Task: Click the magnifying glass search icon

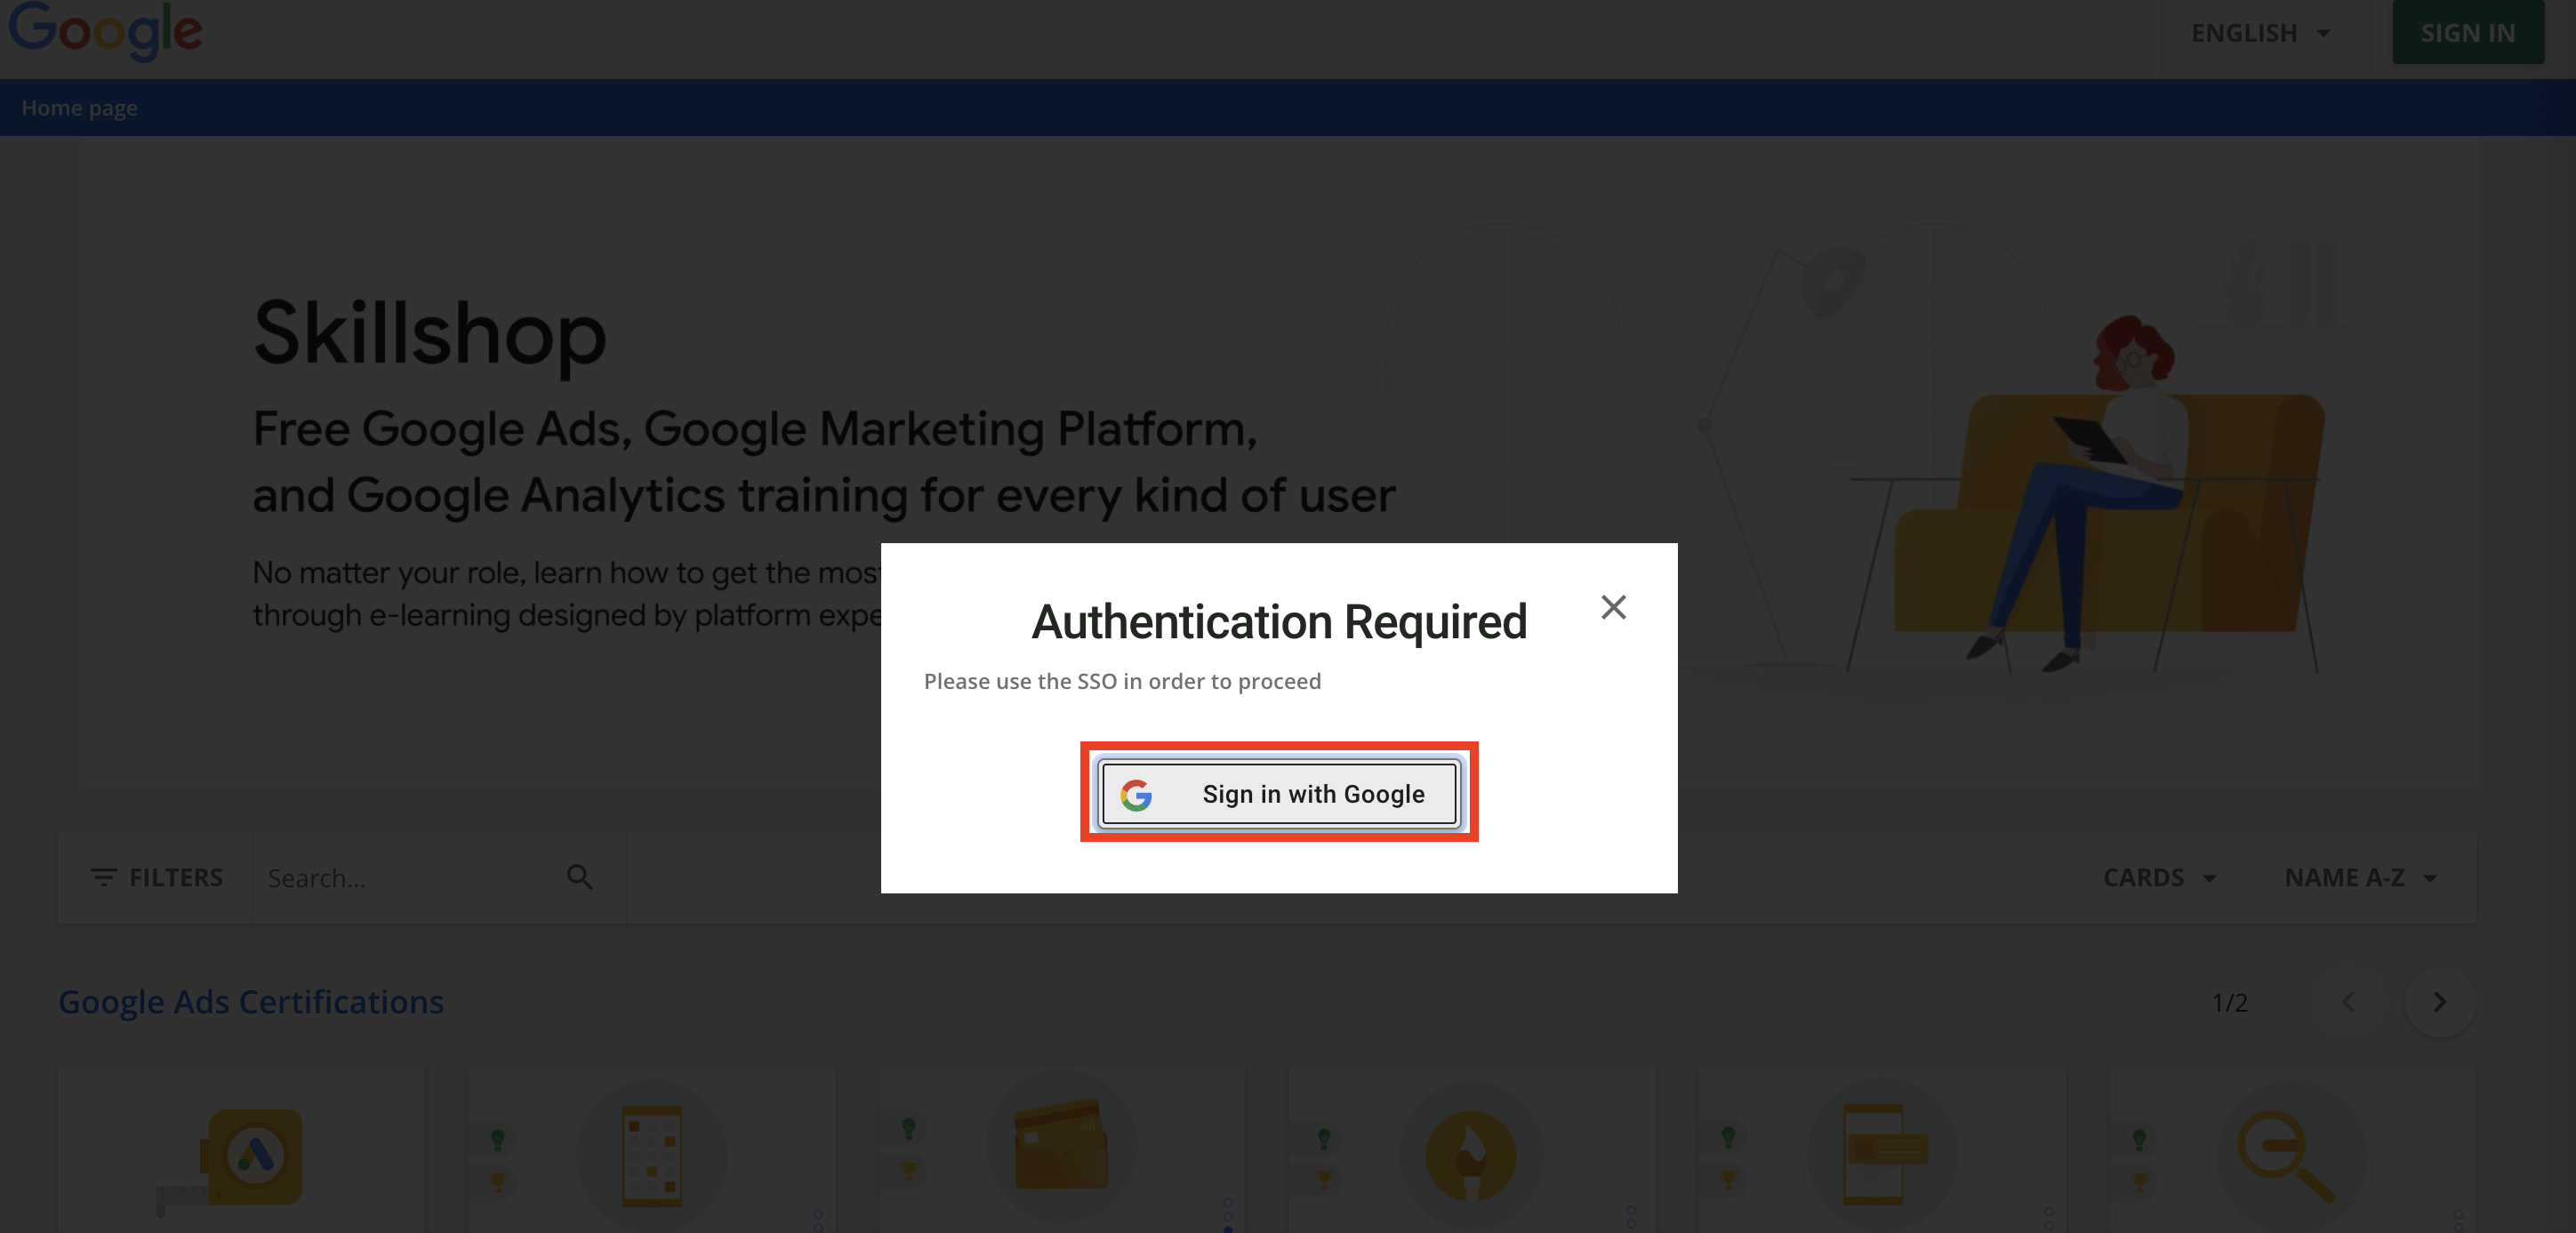Action: click(579, 877)
